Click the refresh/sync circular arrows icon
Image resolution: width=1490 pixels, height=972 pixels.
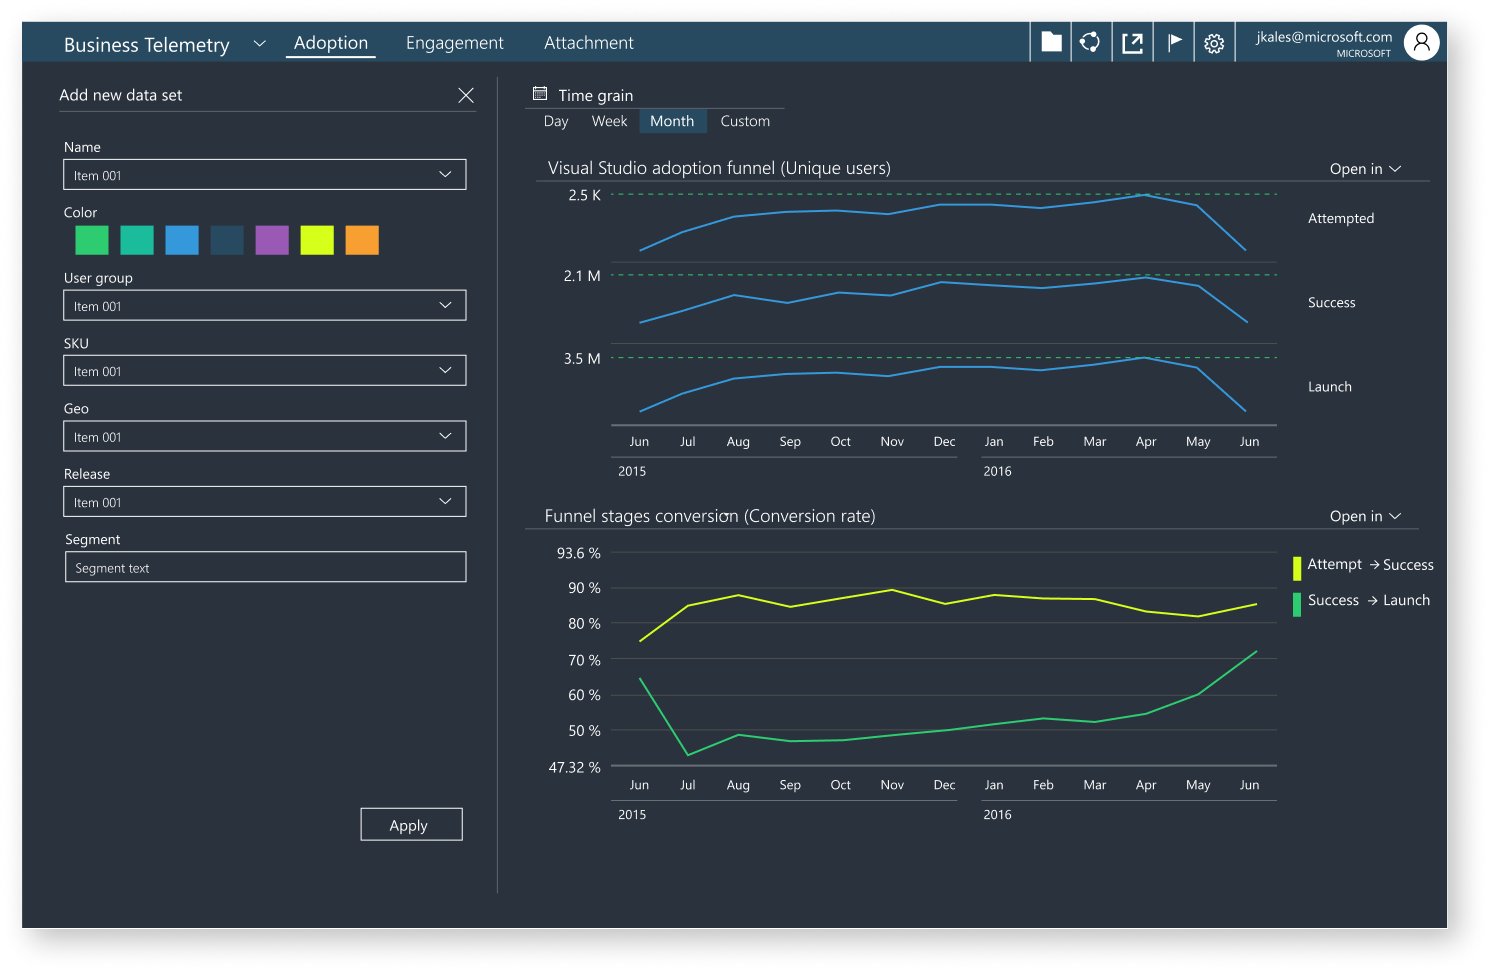click(x=1090, y=42)
